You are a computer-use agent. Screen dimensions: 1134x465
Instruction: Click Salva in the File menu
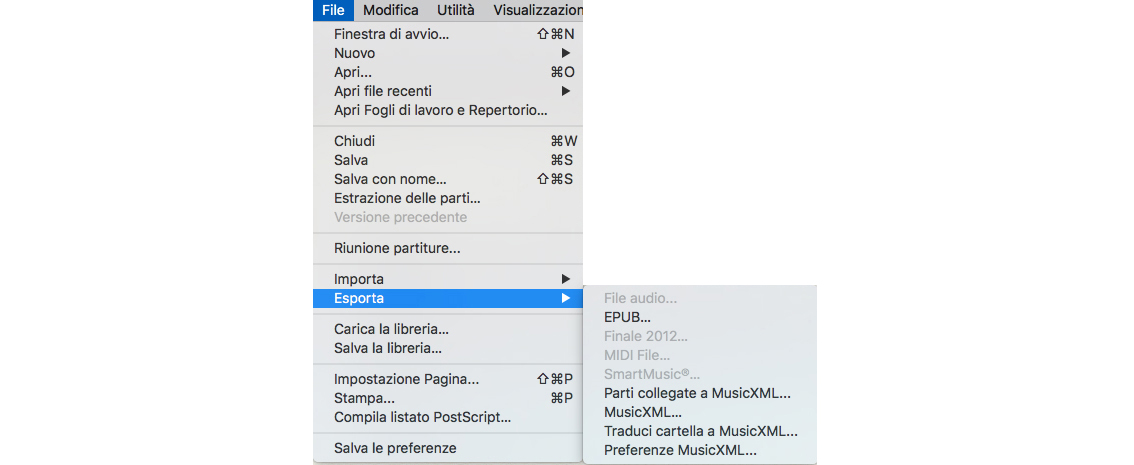click(351, 160)
